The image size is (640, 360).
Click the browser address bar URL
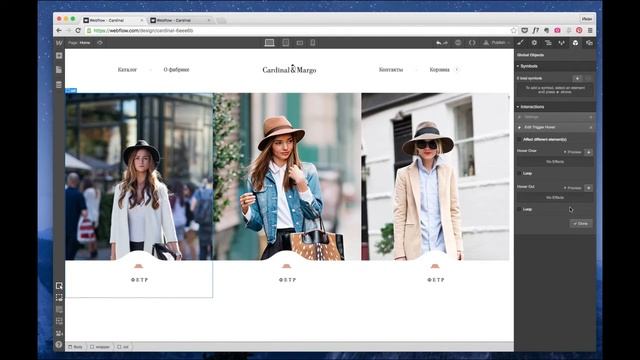coord(143,31)
